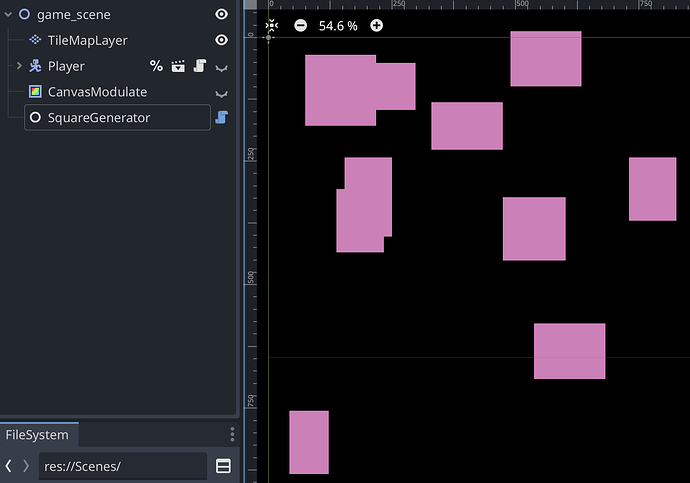Expand the Player node children
Image resolution: width=690 pixels, height=483 pixels.
(19, 66)
